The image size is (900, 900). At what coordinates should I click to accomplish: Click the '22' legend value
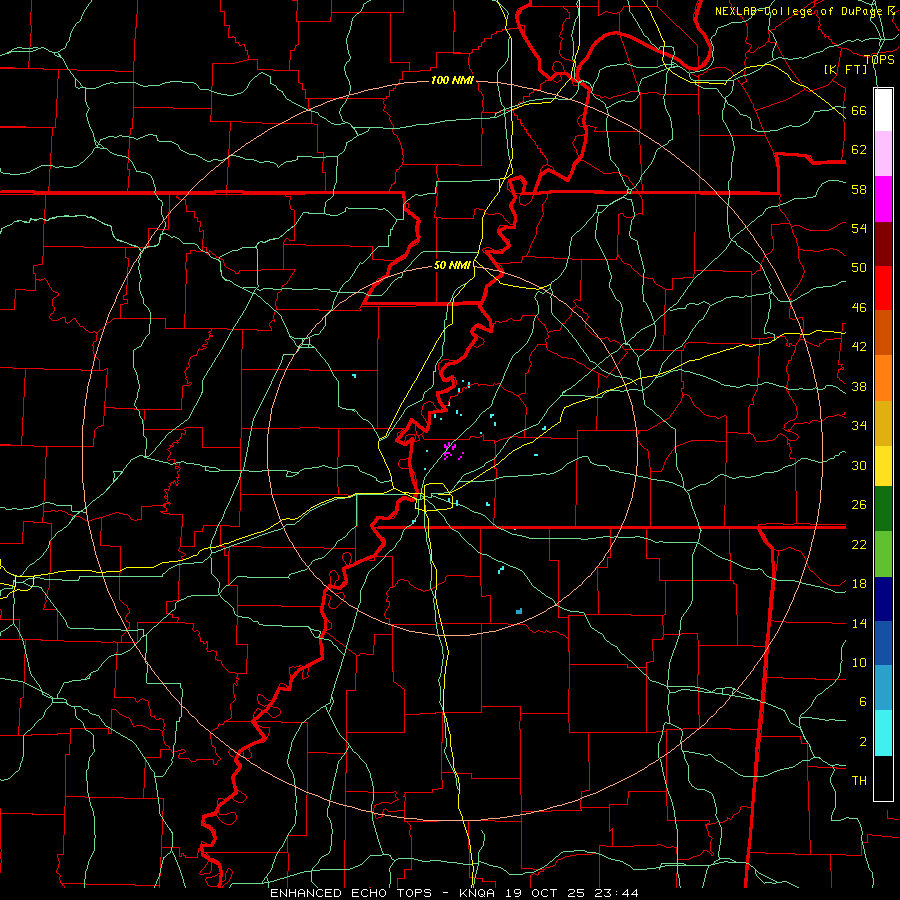[x=859, y=544]
